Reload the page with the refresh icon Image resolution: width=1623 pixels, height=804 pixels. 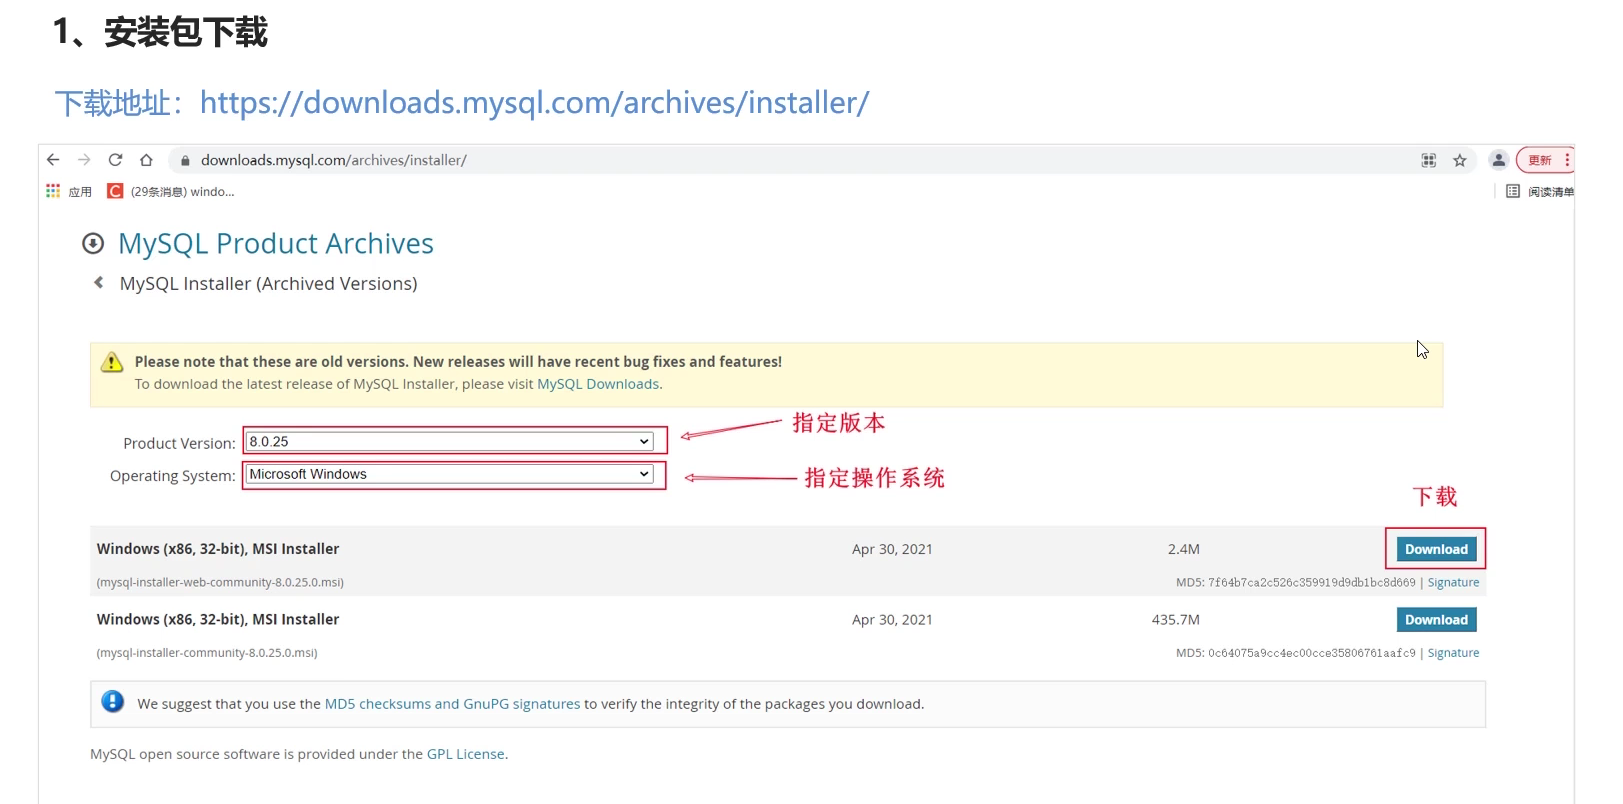[x=115, y=160]
